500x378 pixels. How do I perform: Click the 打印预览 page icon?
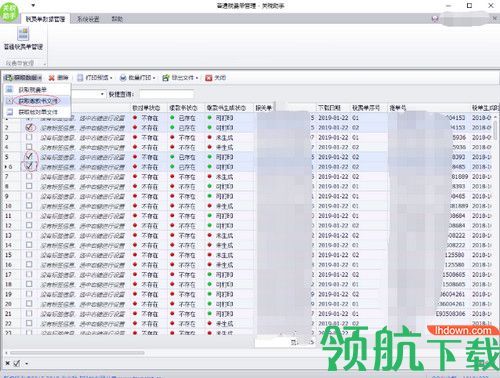pyautogui.click(x=80, y=78)
